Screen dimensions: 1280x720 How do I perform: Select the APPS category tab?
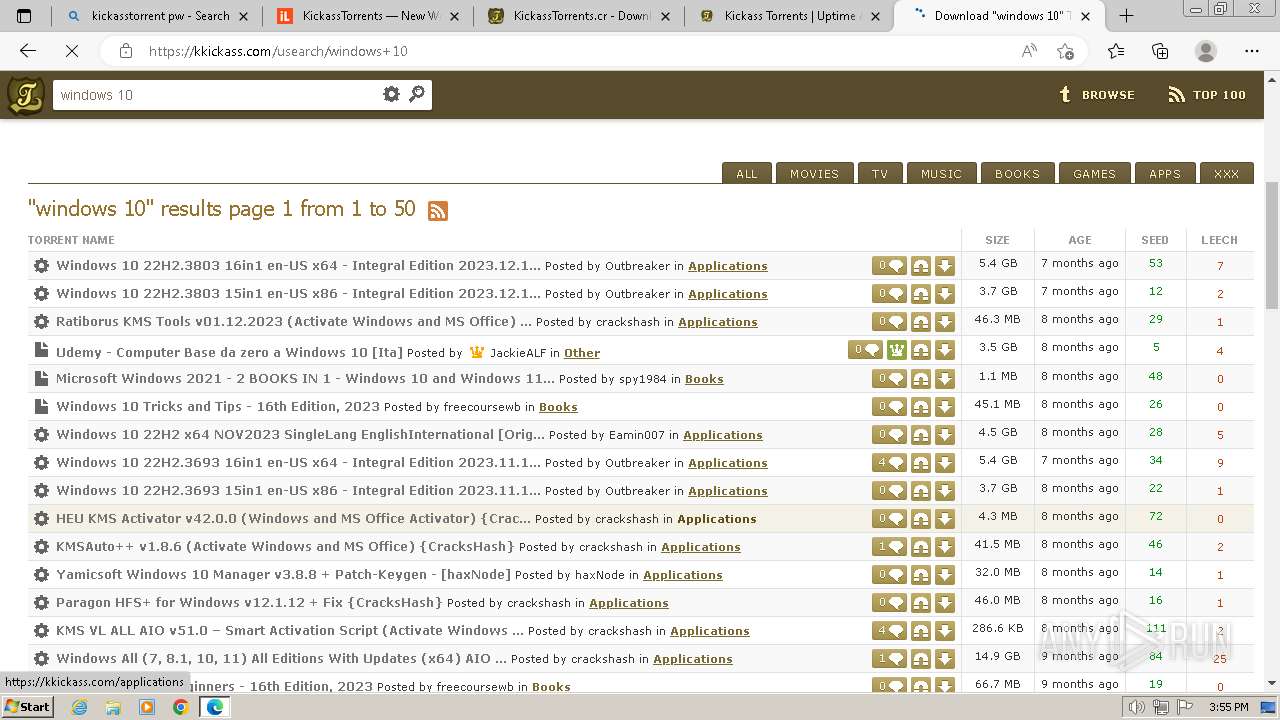(x=1165, y=173)
